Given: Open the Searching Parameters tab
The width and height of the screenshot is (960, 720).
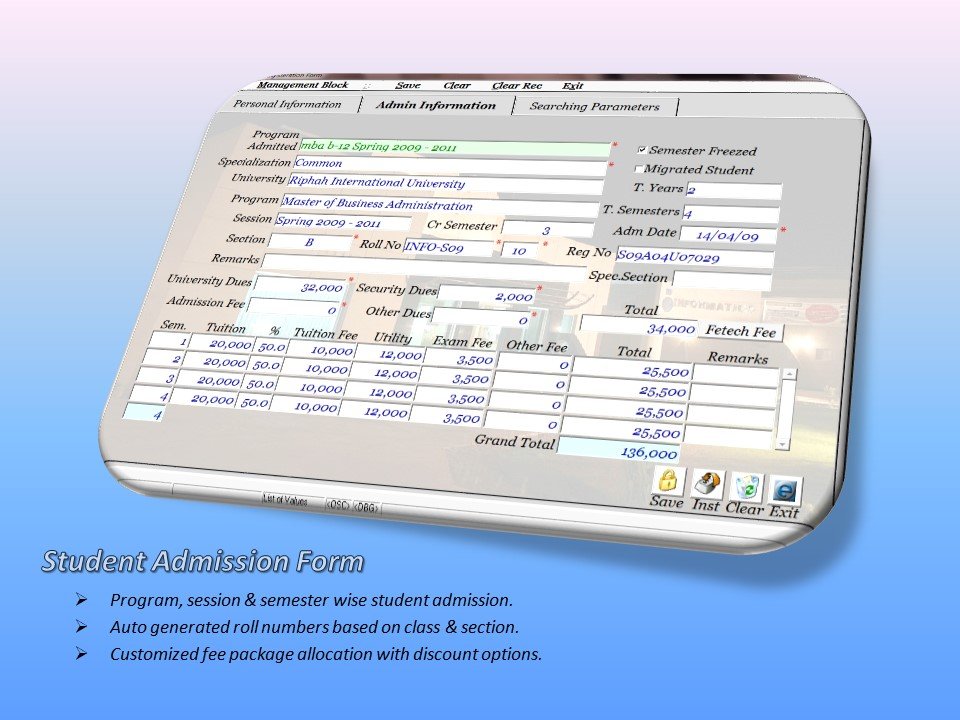Looking at the screenshot, I should pyautogui.click(x=594, y=107).
